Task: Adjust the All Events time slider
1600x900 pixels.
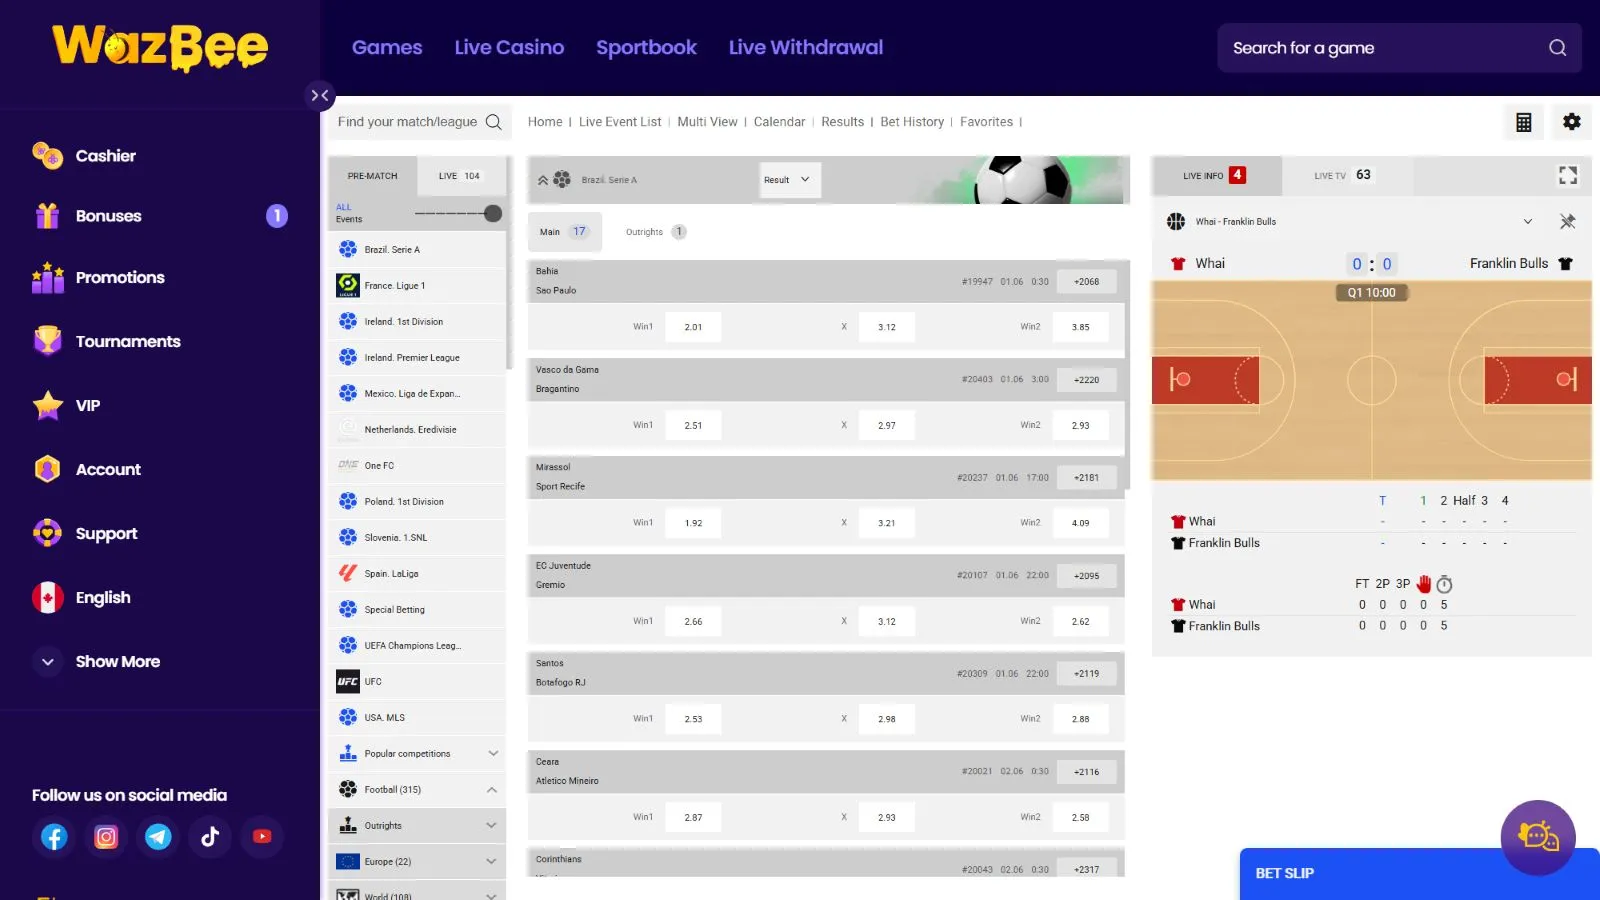Action: [x=492, y=213]
